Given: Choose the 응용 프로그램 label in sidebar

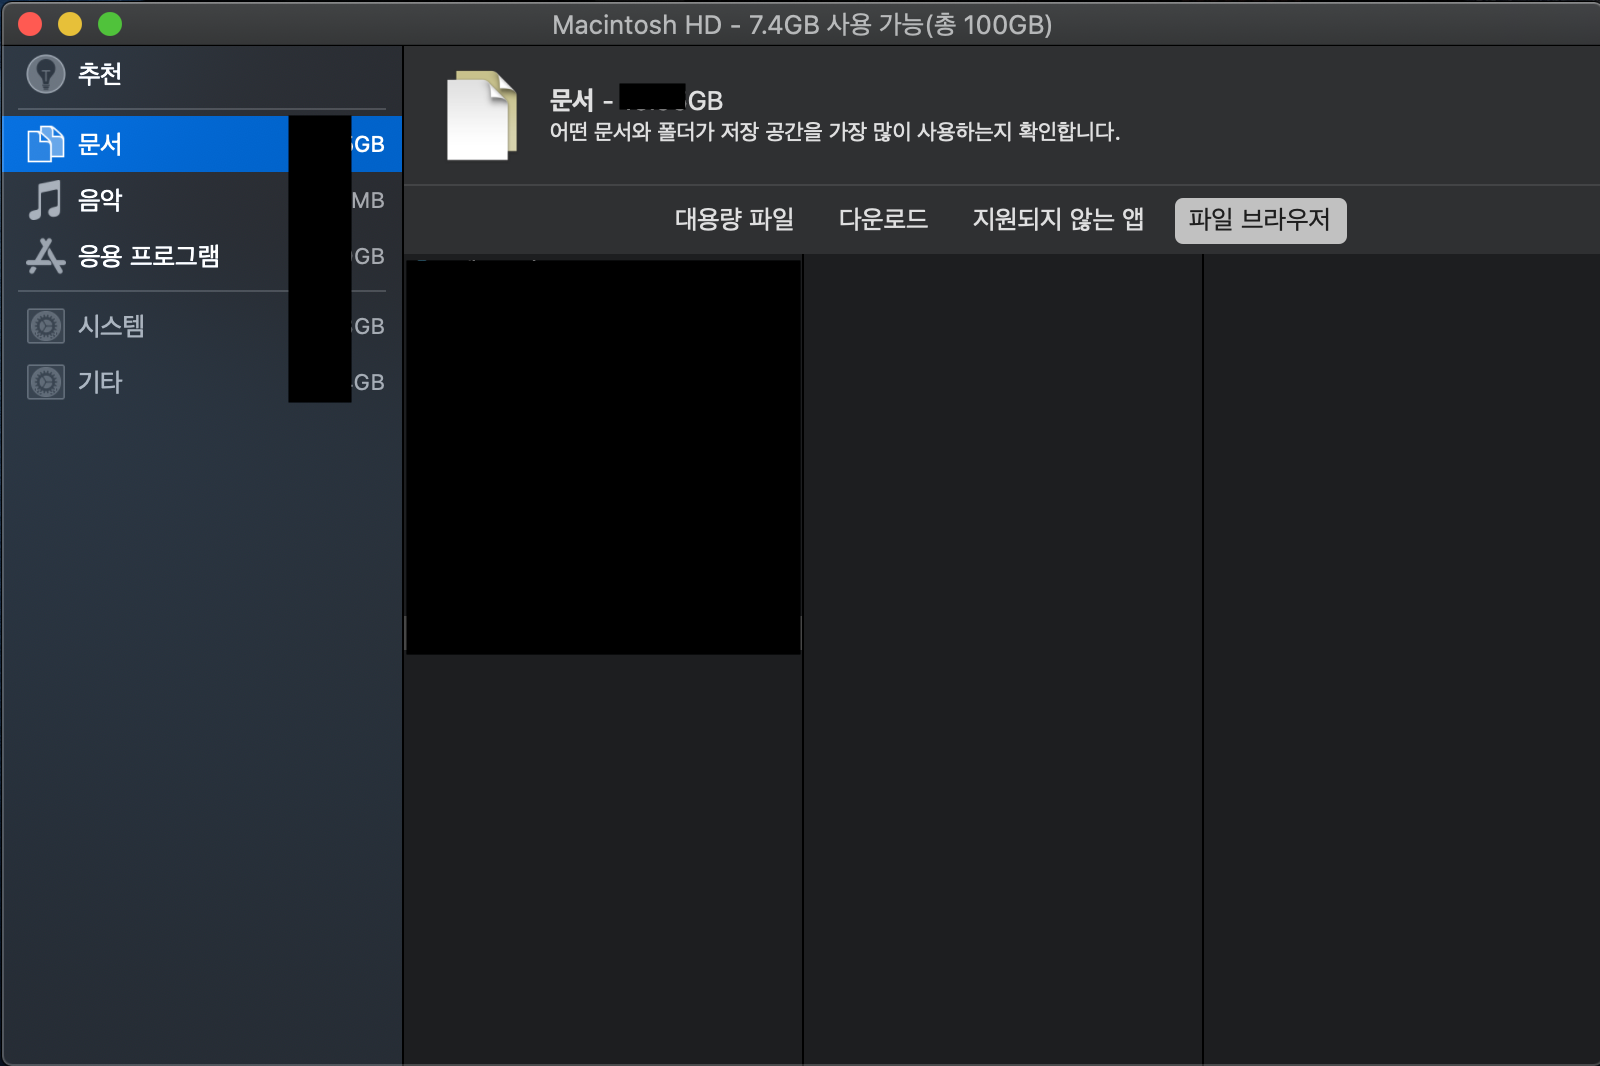Looking at the screenshot, I should [148, 256].
